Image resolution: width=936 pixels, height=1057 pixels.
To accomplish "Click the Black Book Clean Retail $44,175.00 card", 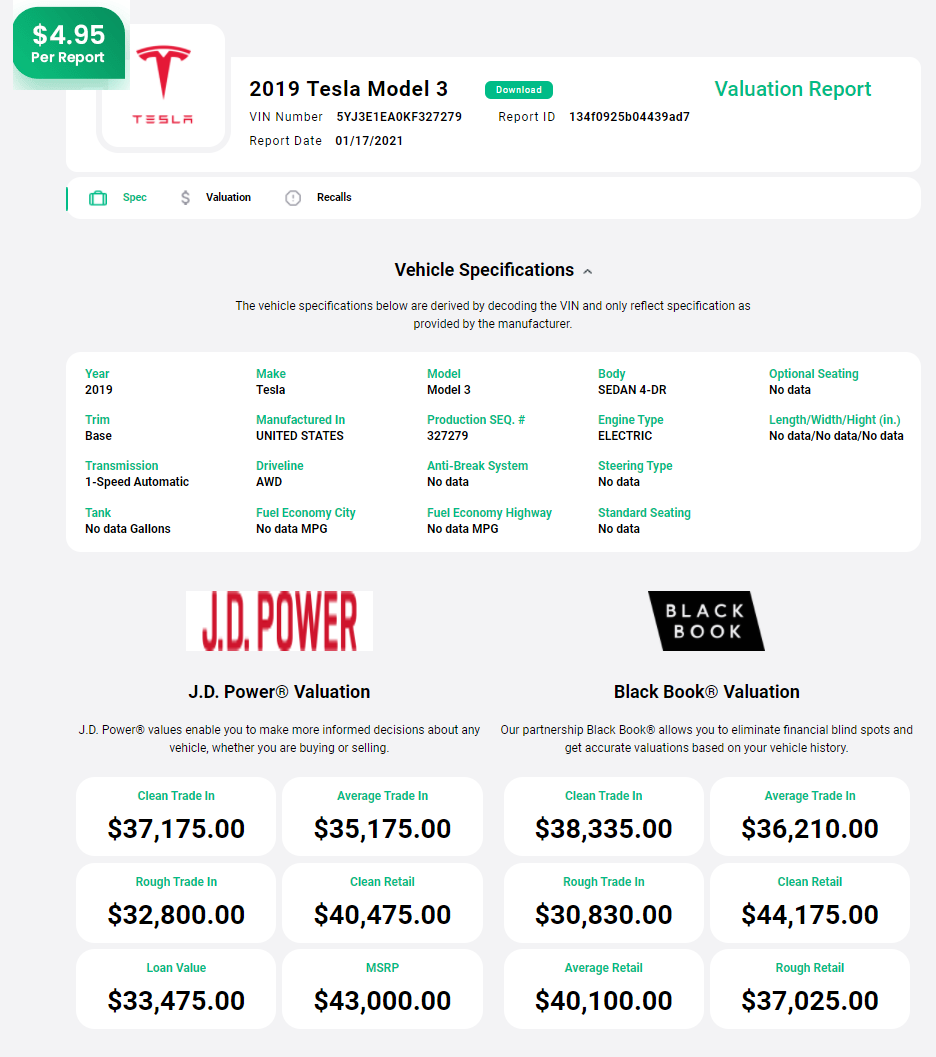I will click(x=810, y=903).
